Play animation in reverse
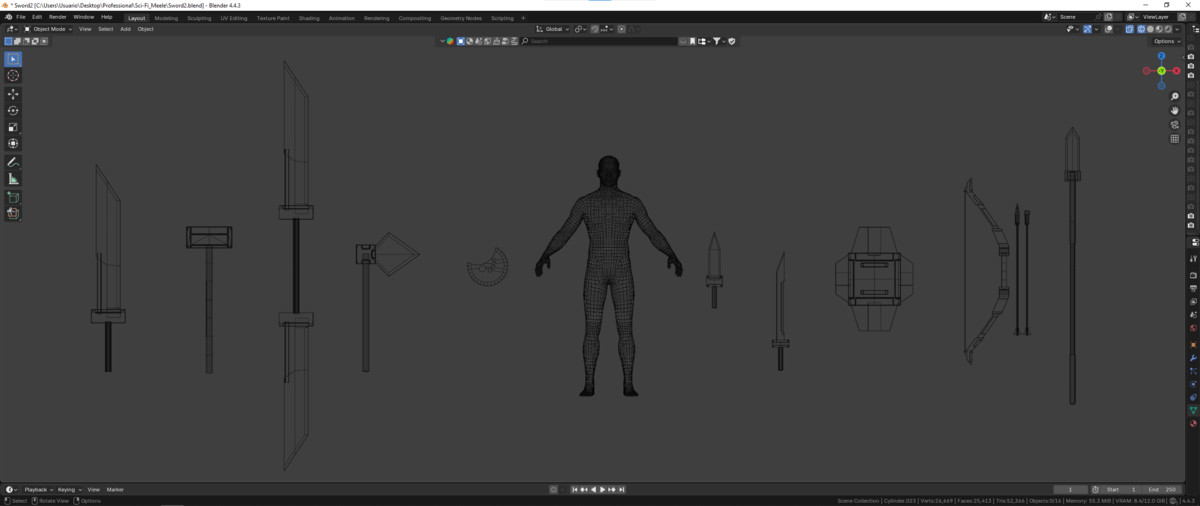This screenshot has width=1200, height=506. (x=593, y=490)
